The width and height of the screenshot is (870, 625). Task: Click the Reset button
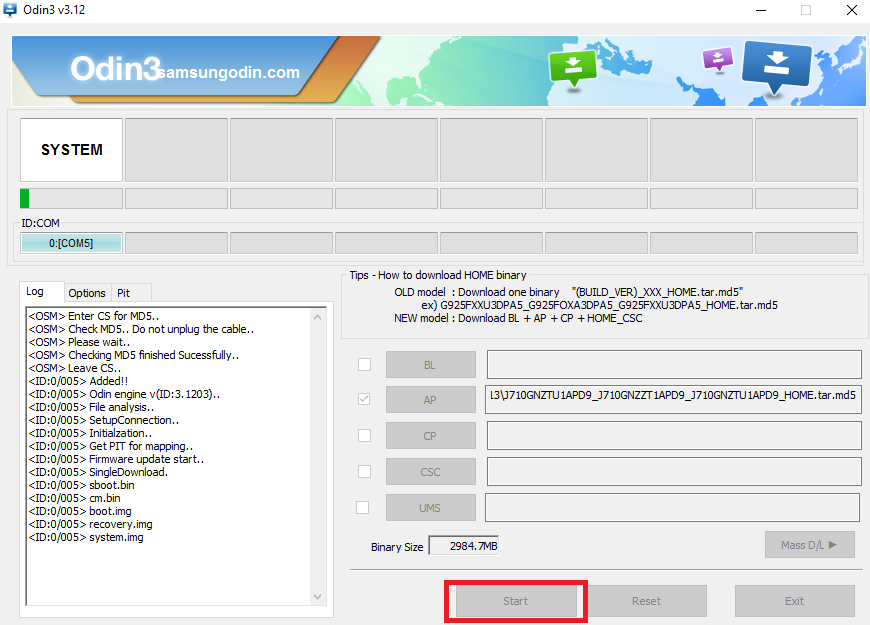point(646,601)
